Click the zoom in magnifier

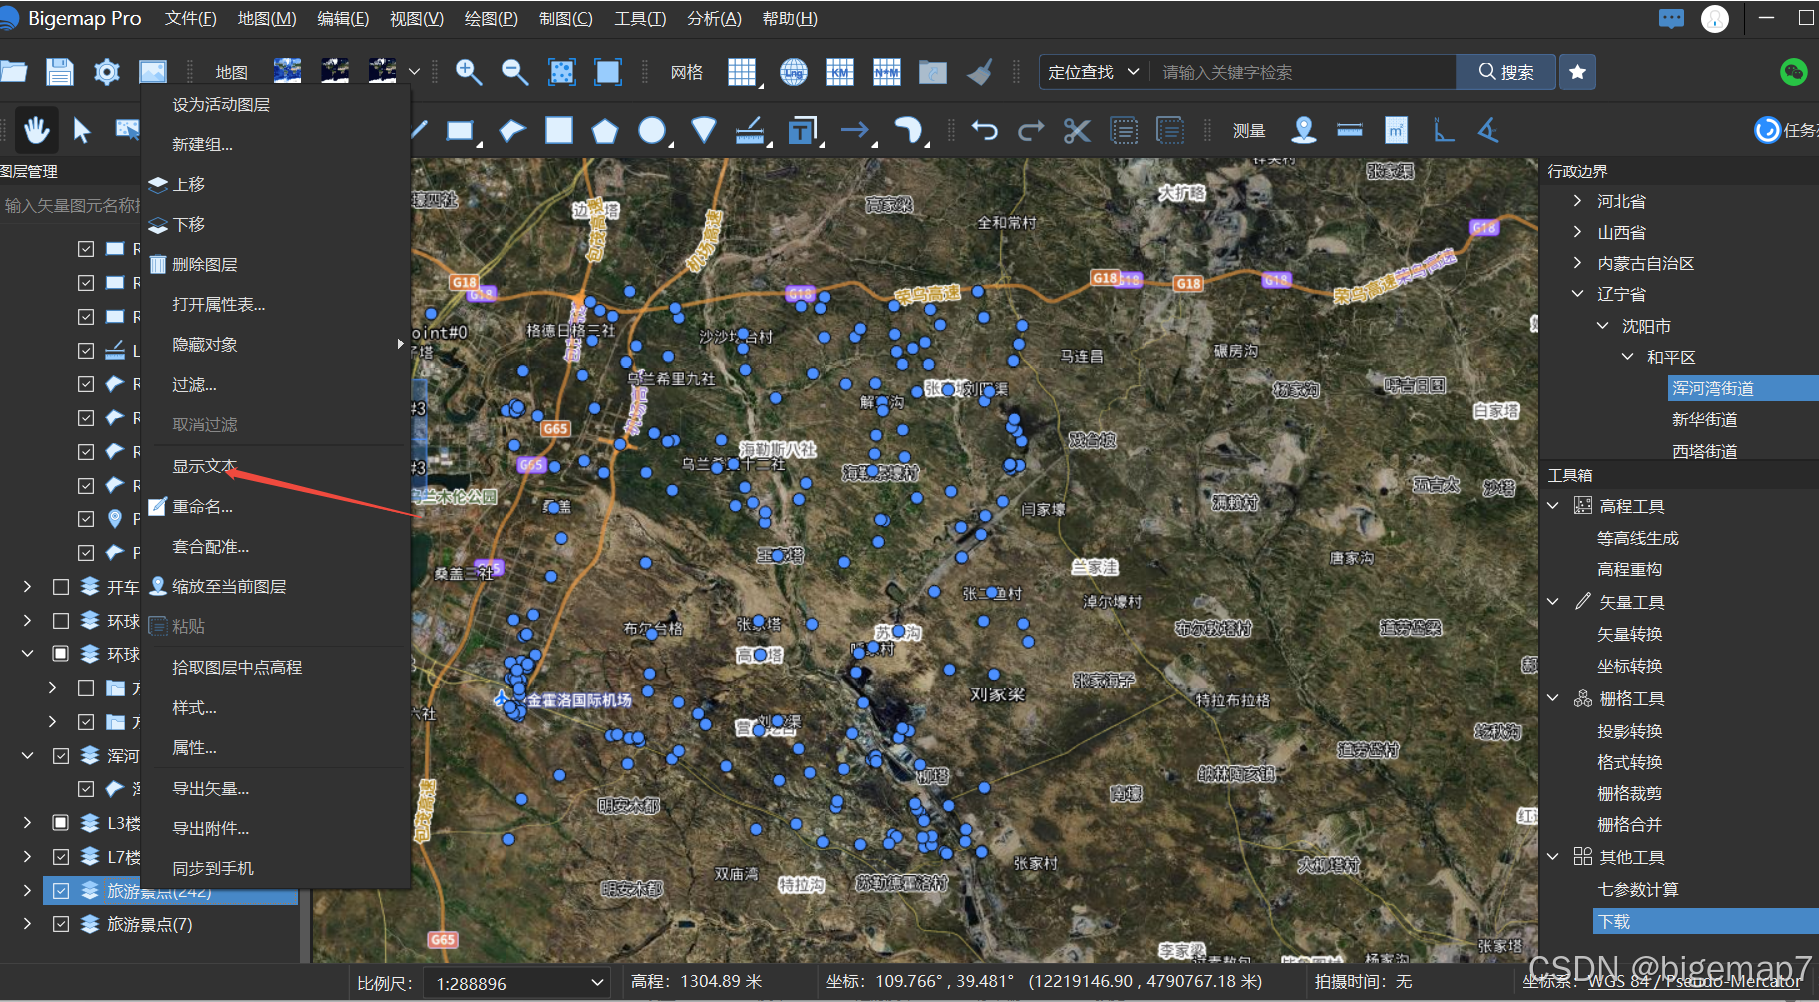click(468, 72)
